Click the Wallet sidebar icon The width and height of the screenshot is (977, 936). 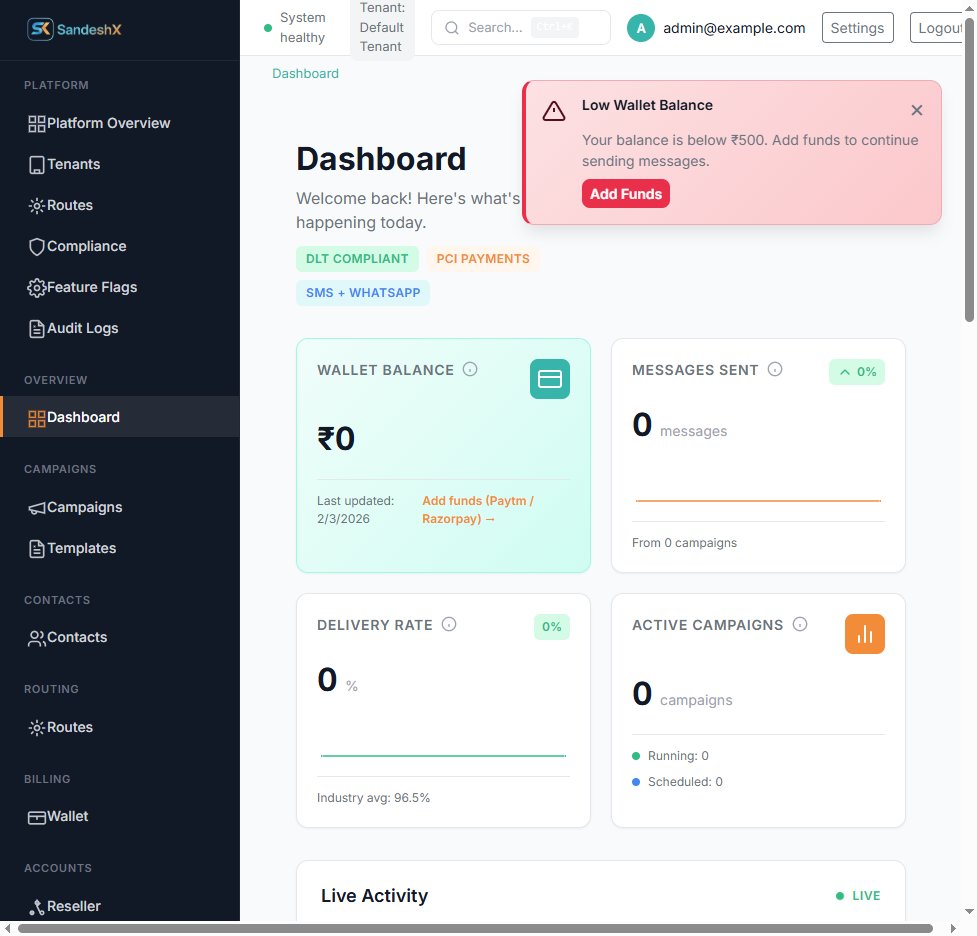pos(37,817)
